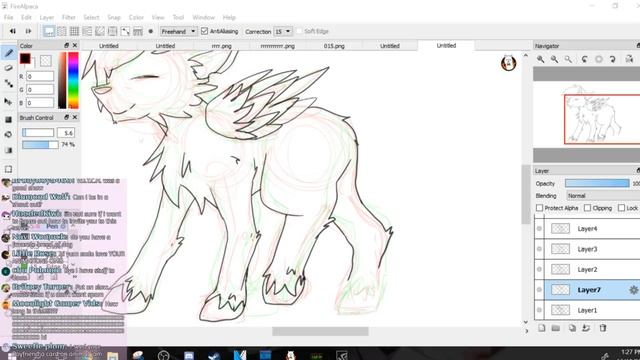640x360 pixels.
Task: Open the Filter menu
Action: point(69,18)
